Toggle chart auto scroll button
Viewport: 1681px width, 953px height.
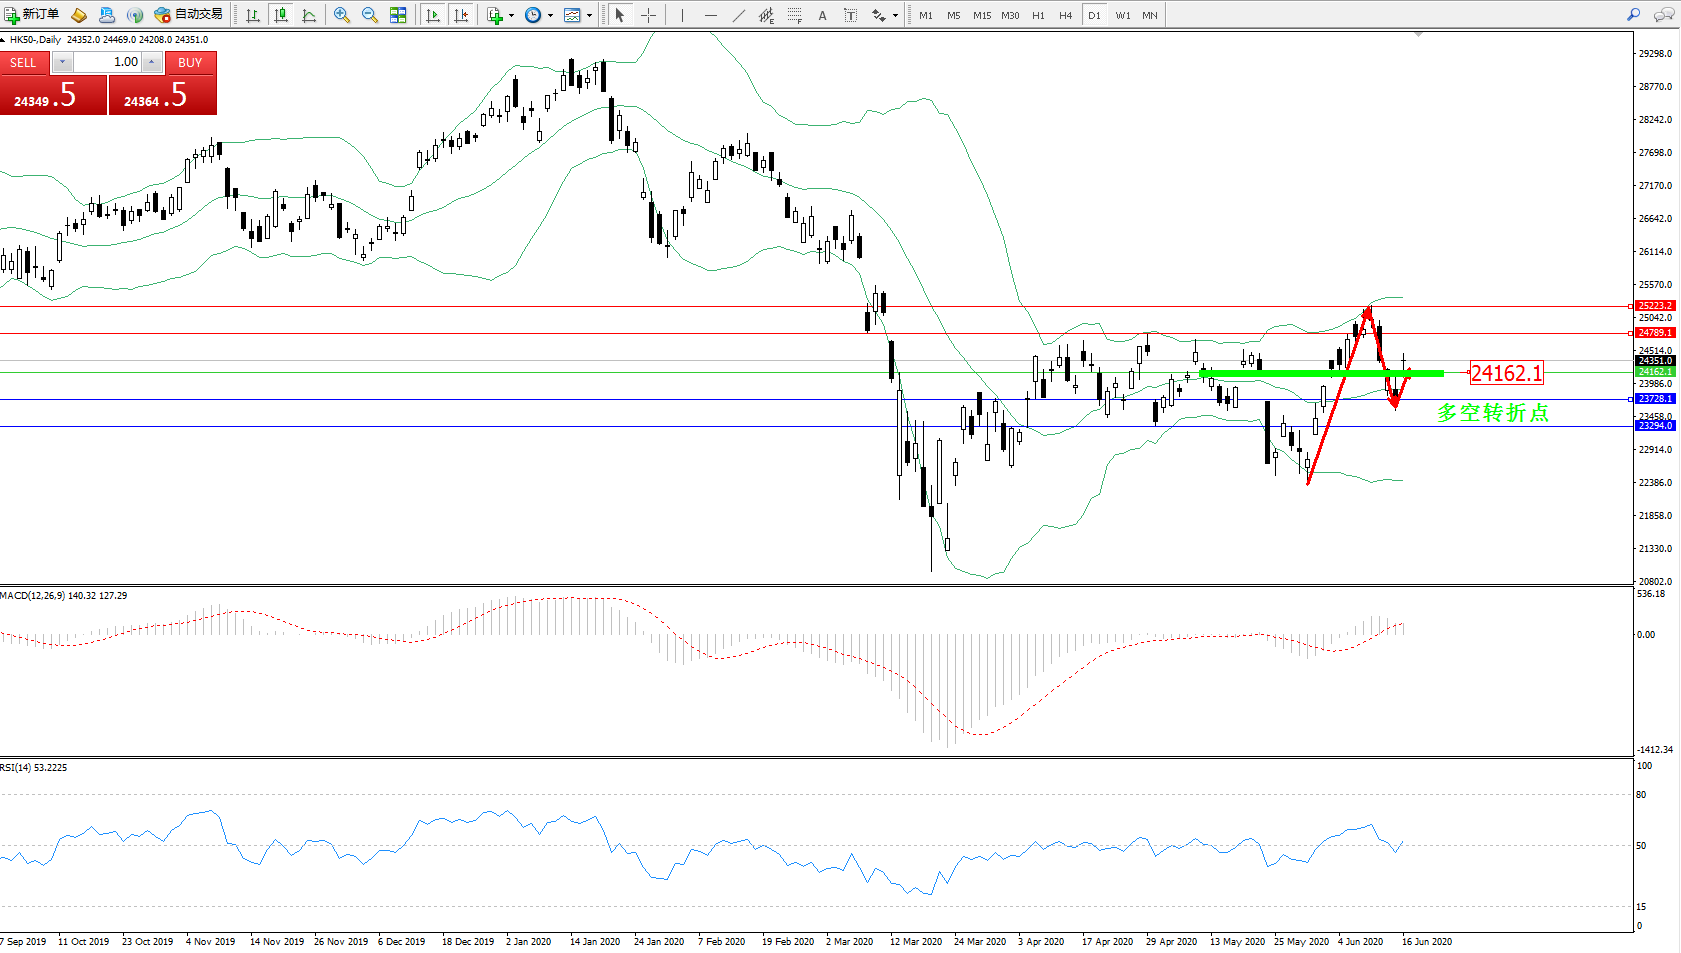pyautogui.click(x=433, y=15)
